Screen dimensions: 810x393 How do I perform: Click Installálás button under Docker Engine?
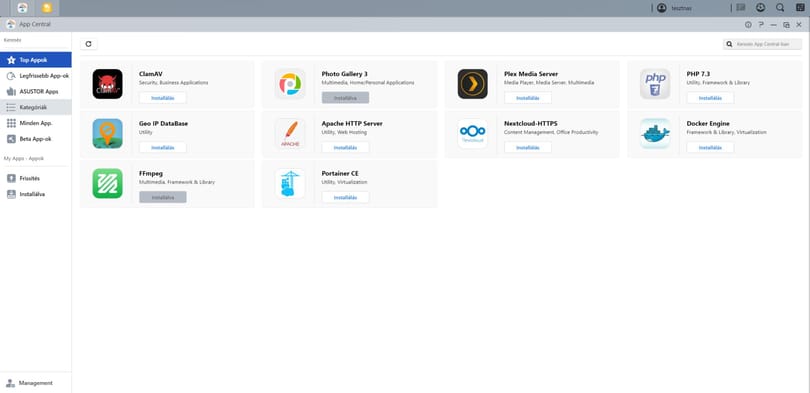710,147
